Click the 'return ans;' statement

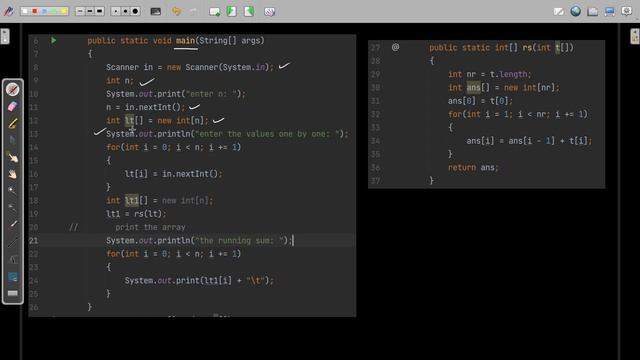(x=473, y=167)
